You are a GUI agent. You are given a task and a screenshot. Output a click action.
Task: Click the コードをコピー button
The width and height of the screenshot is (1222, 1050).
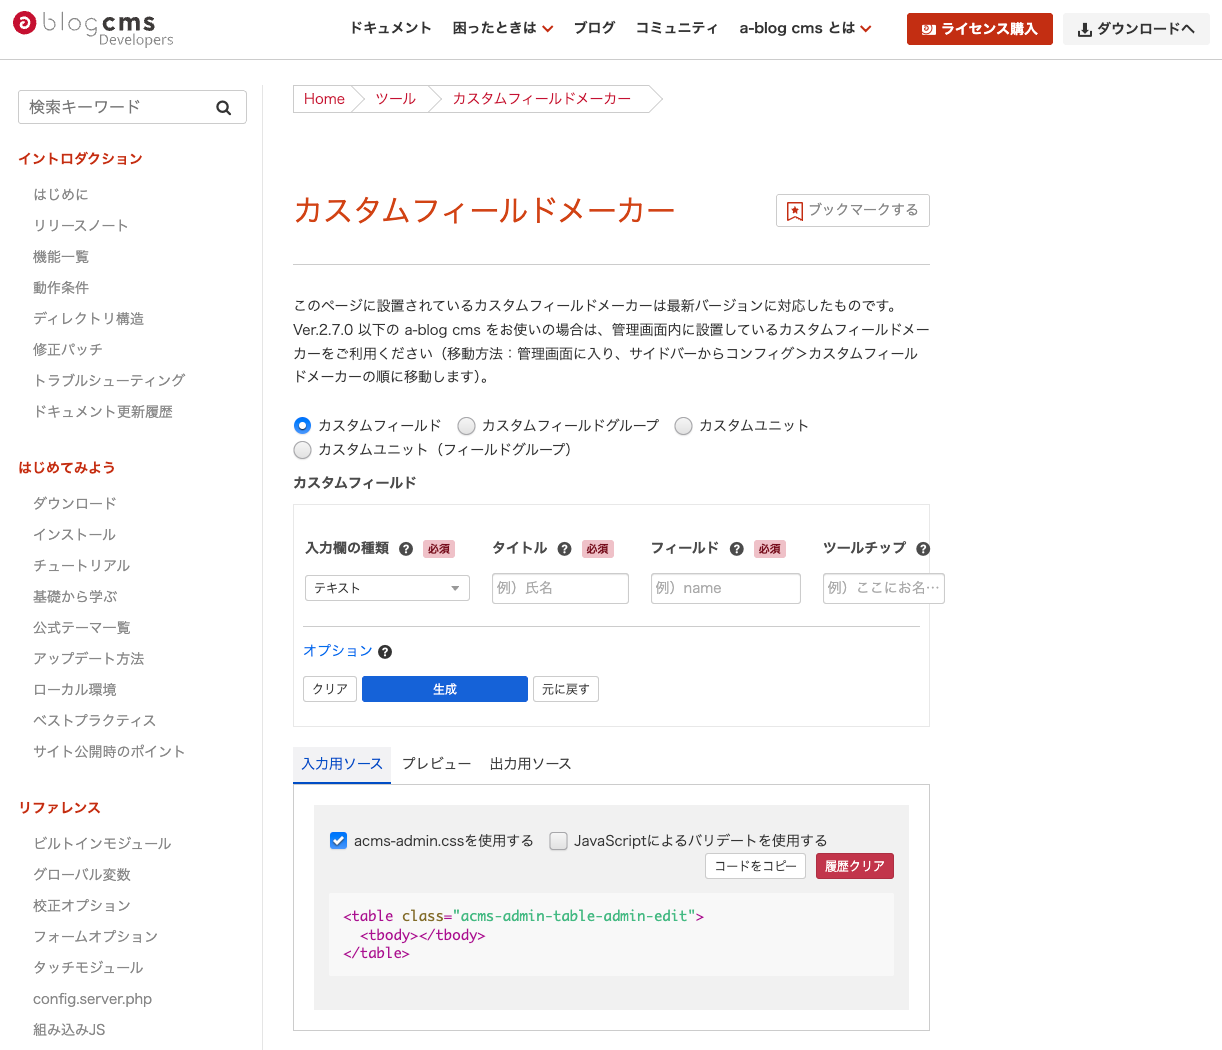[x=755, y=866]
